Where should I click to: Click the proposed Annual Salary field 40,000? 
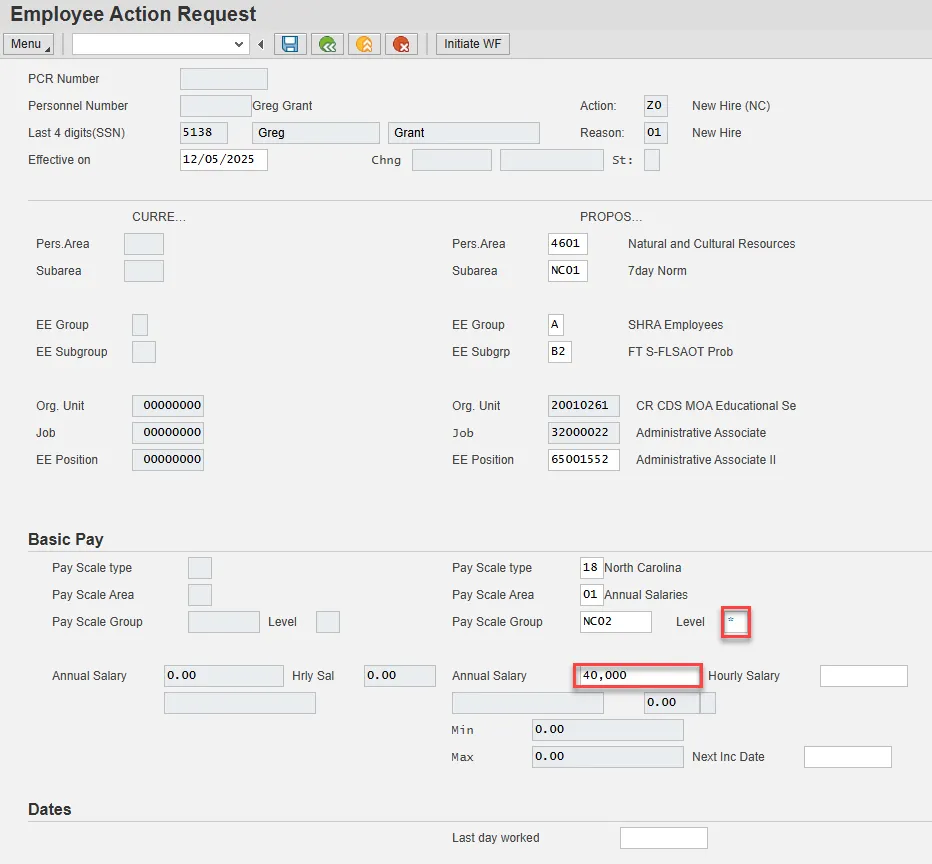(637, 676)
